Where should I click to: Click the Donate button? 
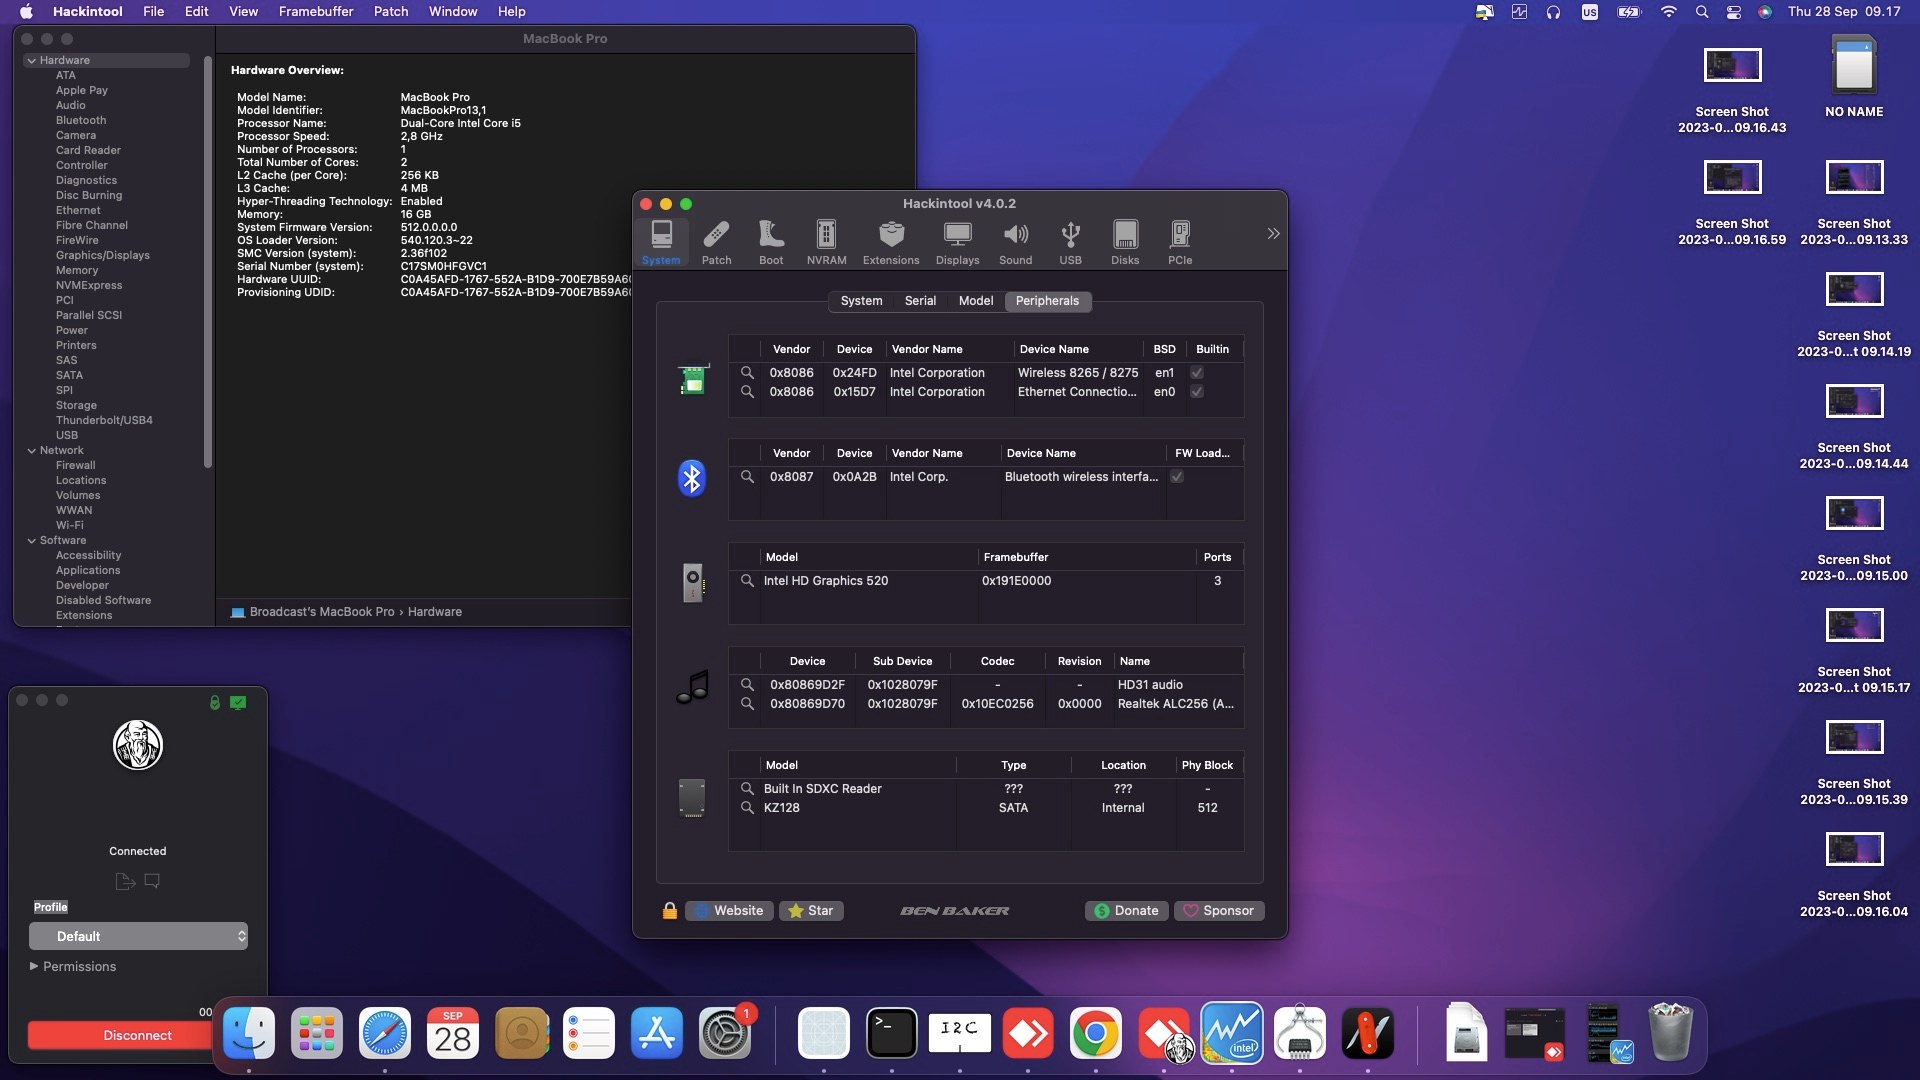tap(1126, 911)
